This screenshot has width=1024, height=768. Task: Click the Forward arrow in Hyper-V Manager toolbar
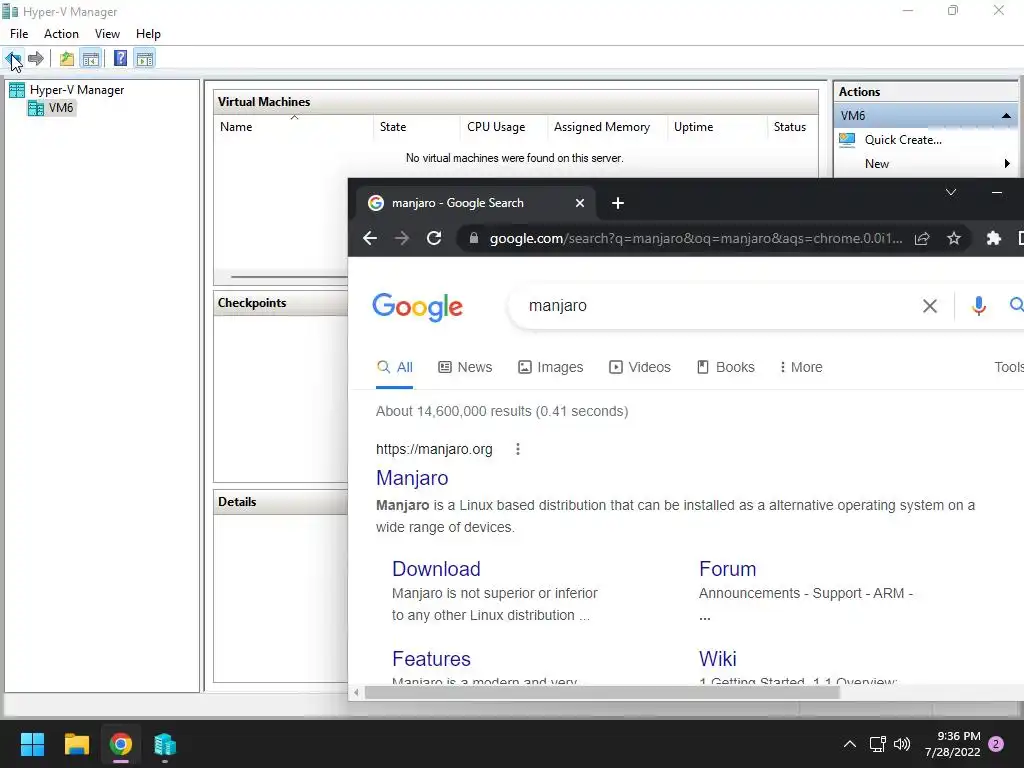coord(36,59)
